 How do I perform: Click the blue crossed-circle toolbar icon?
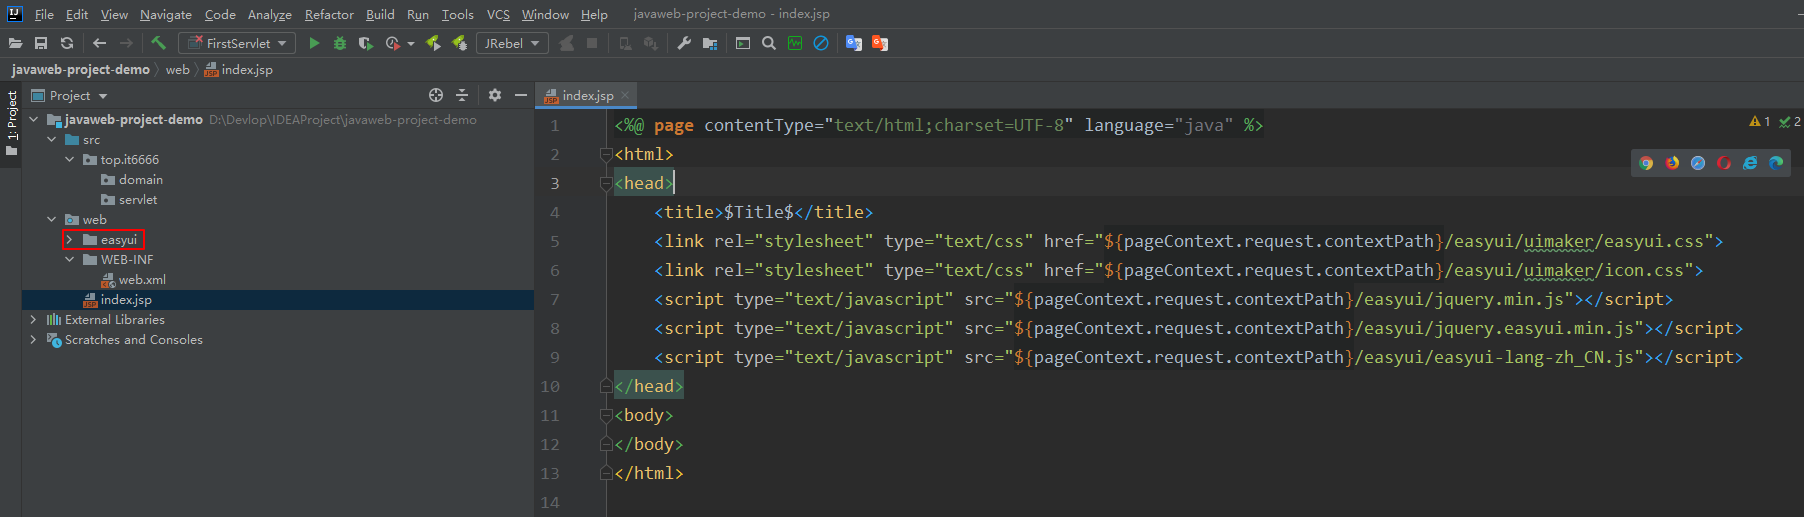pos(821,43)
